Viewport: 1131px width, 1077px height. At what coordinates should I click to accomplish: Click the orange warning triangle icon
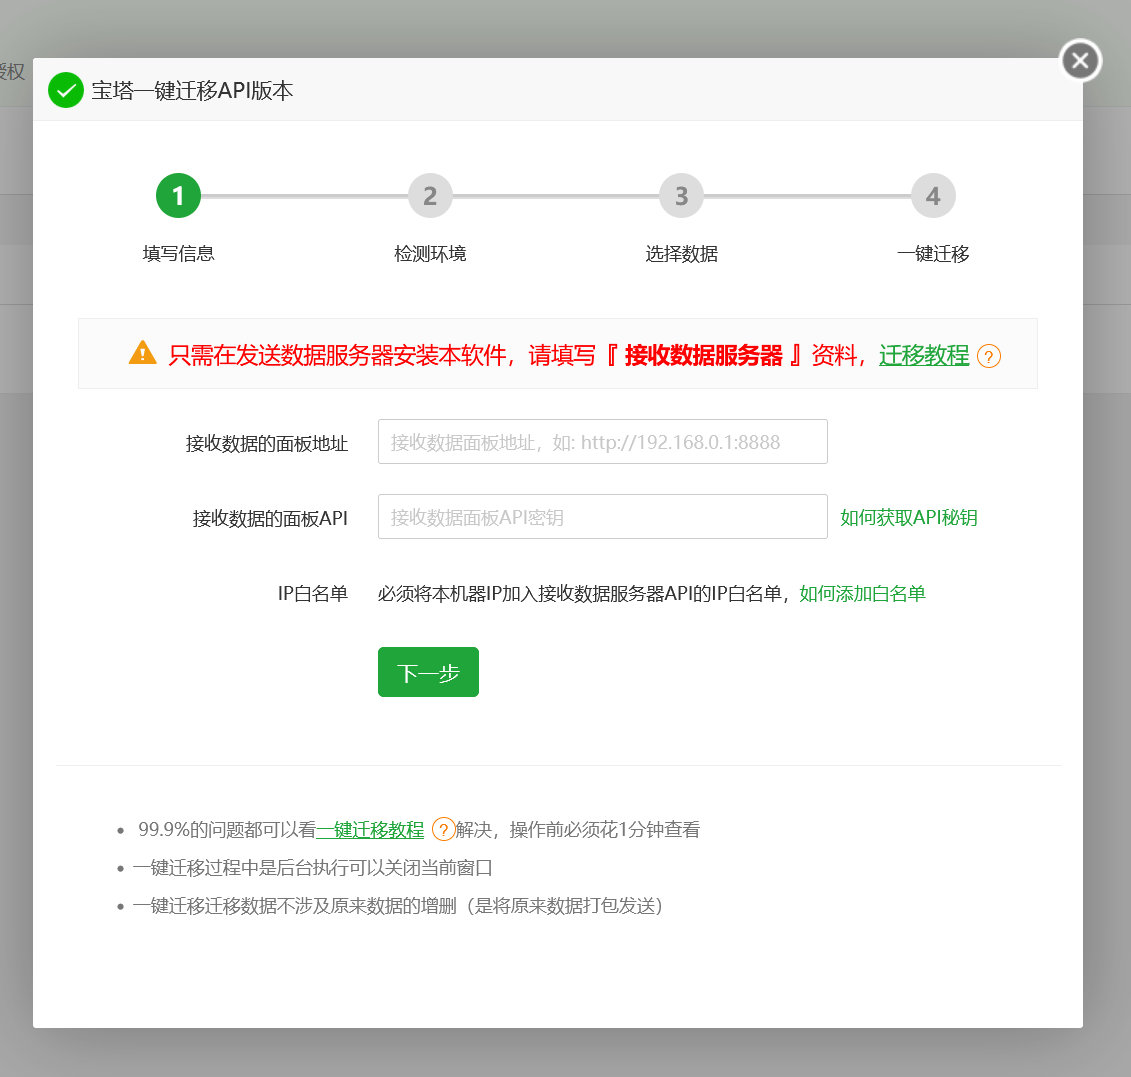click(143, 353)
